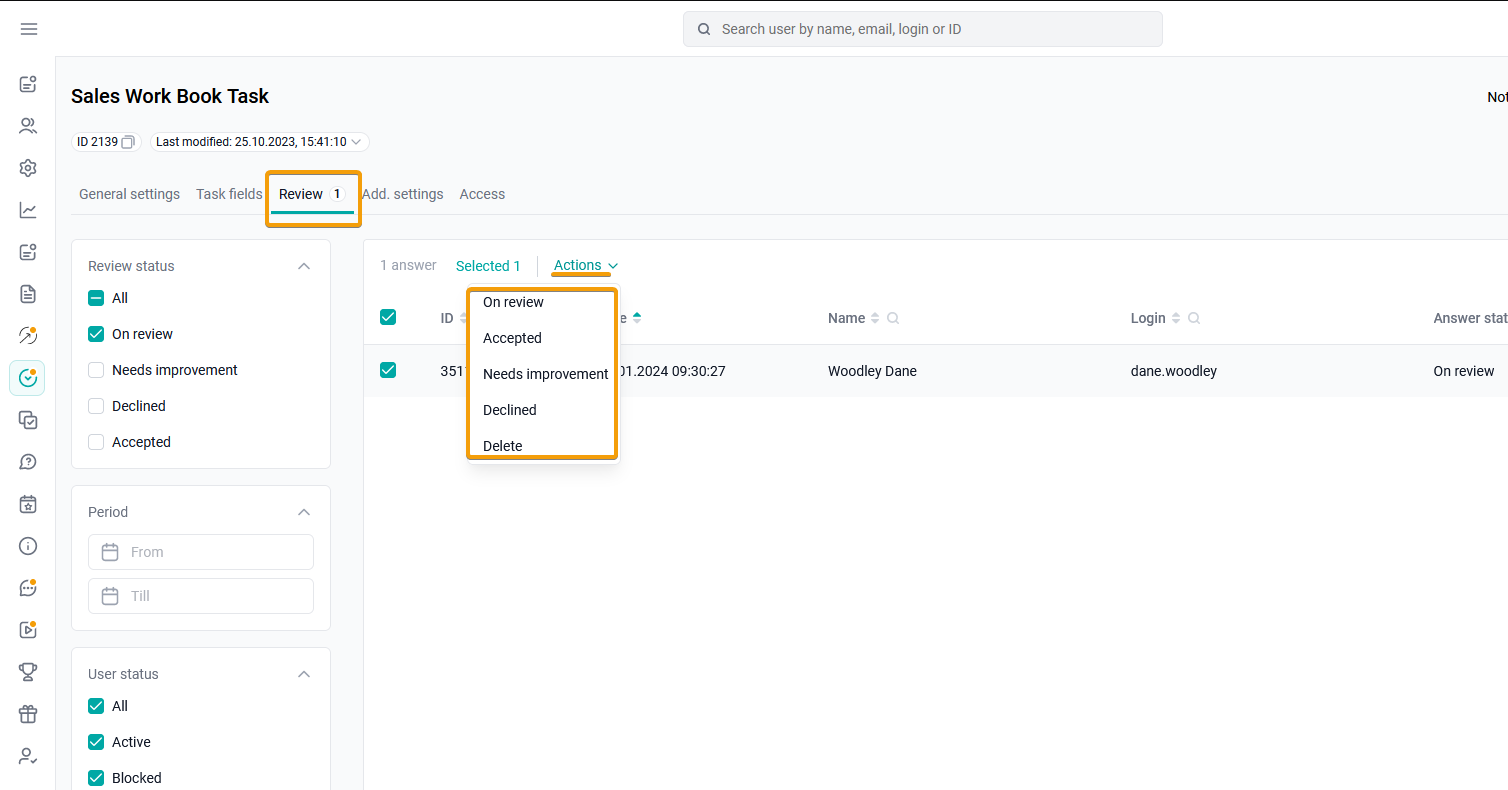Click the Woodley Dane name cell
Viewport: 1508px width, 790px height.
[x=872, y=371]
